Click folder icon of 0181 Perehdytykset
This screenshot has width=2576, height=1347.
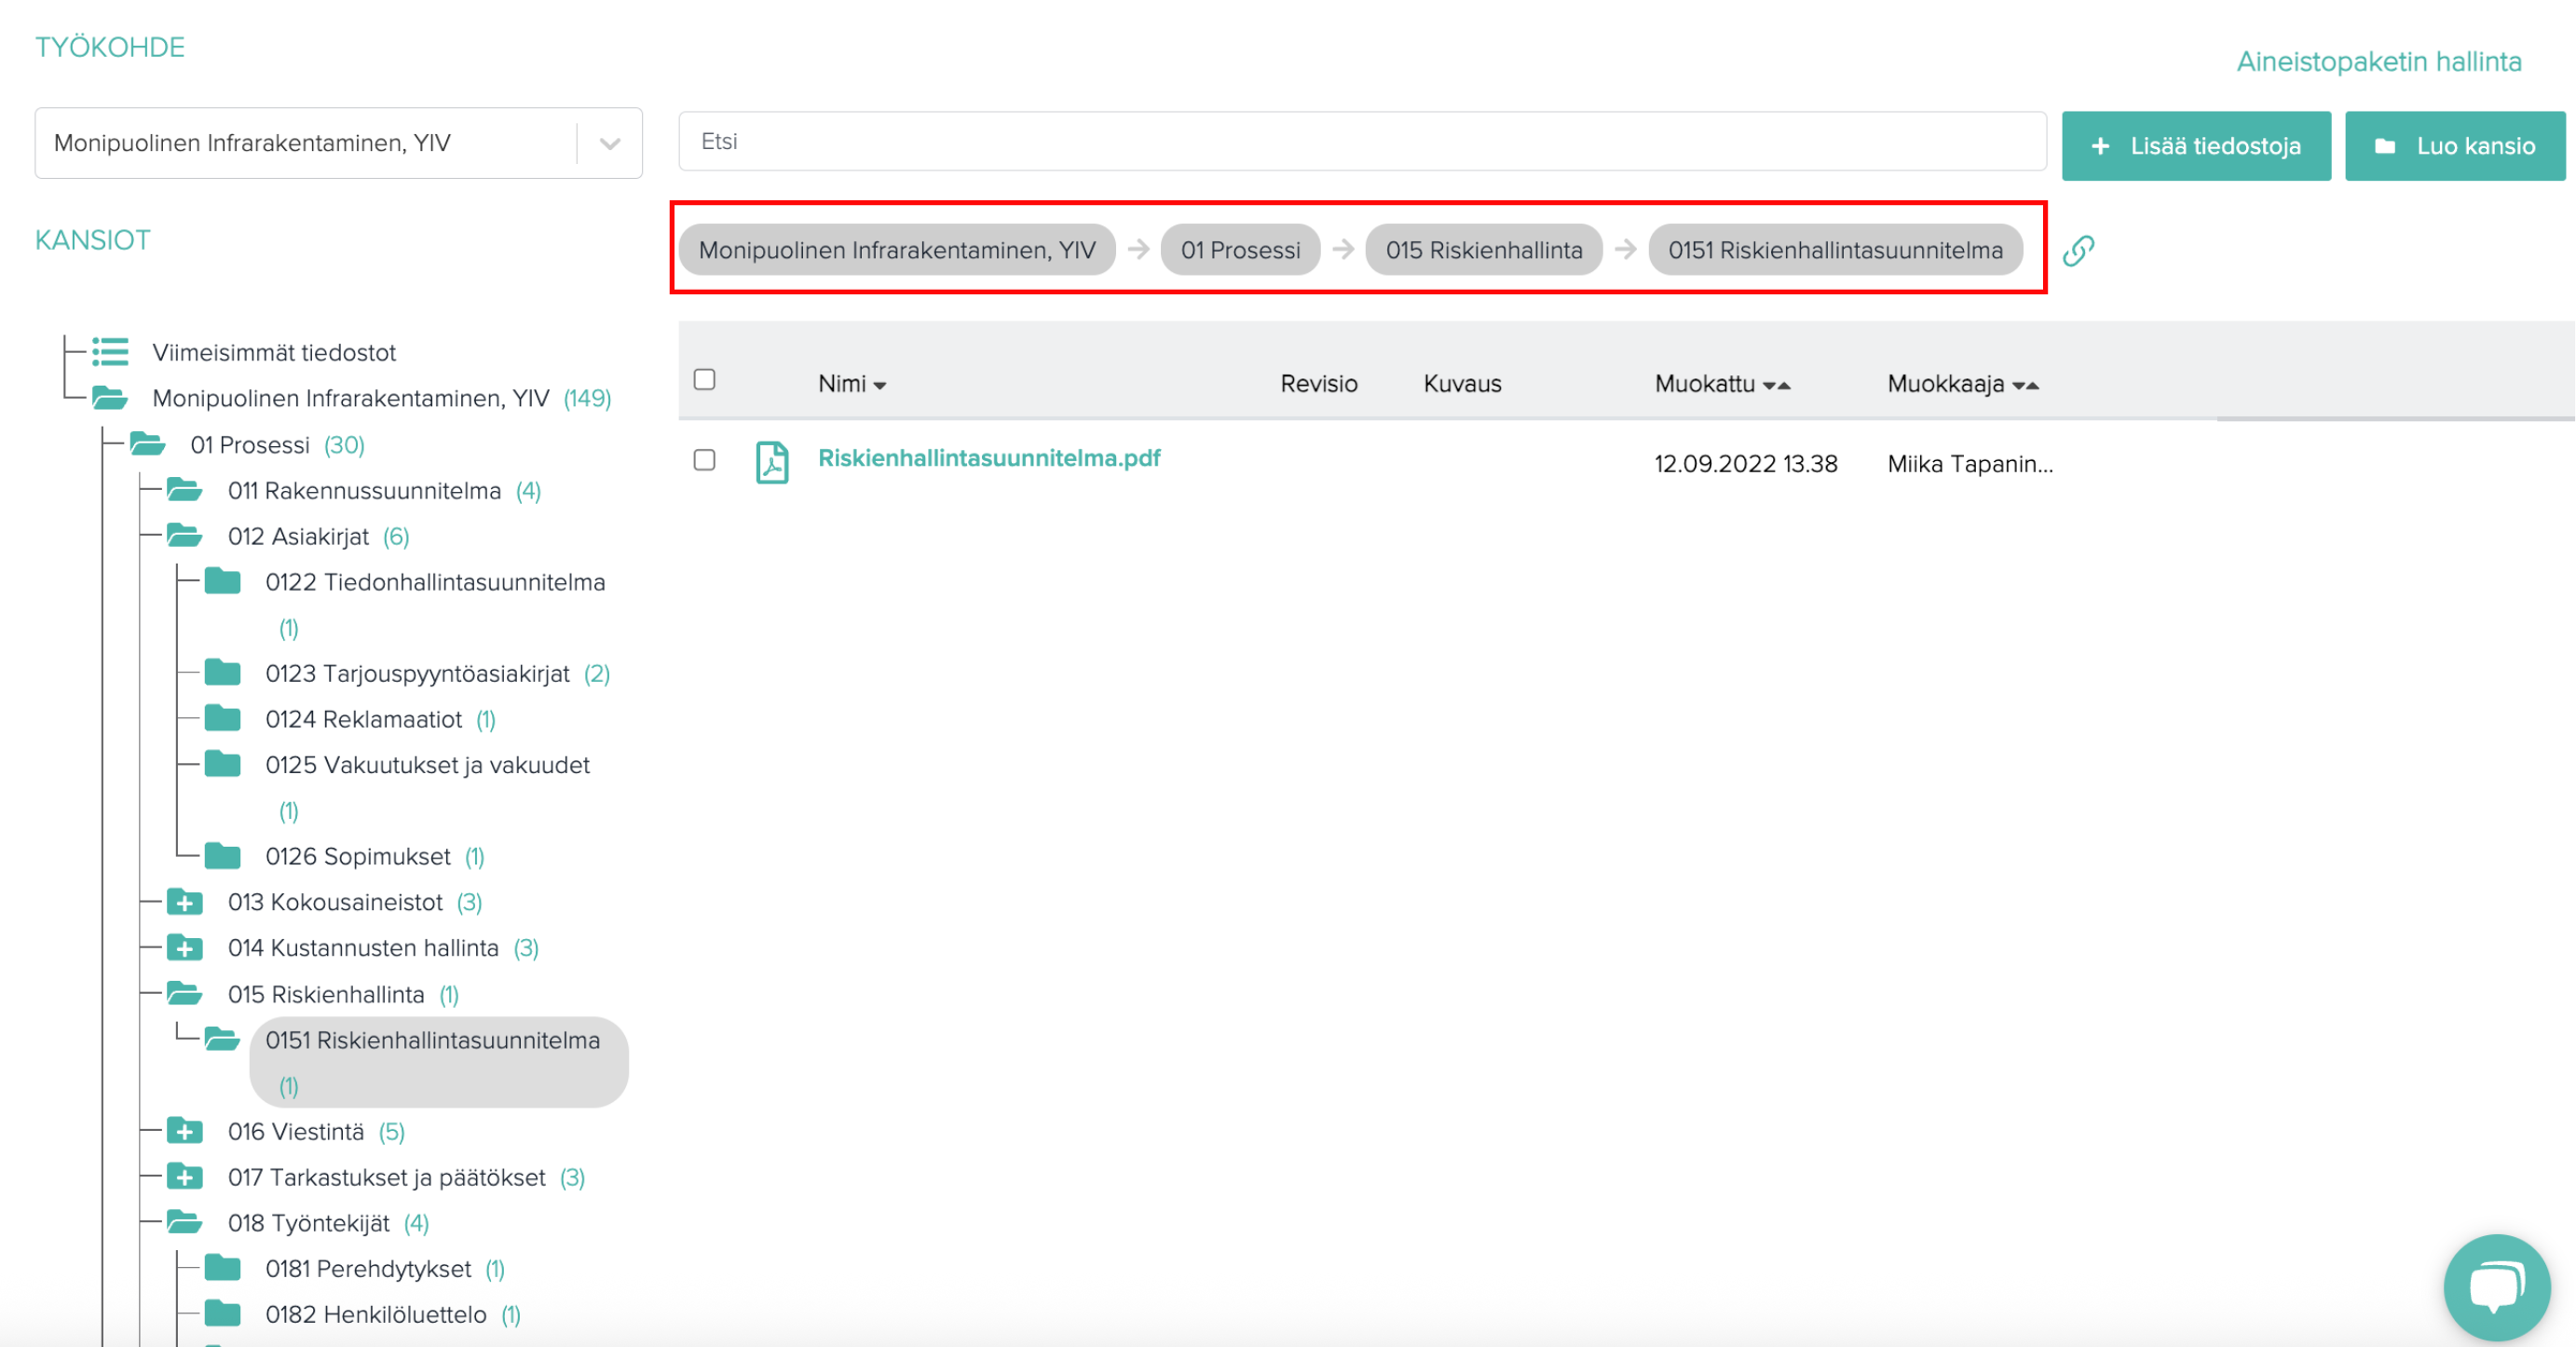click(223, 1268)
